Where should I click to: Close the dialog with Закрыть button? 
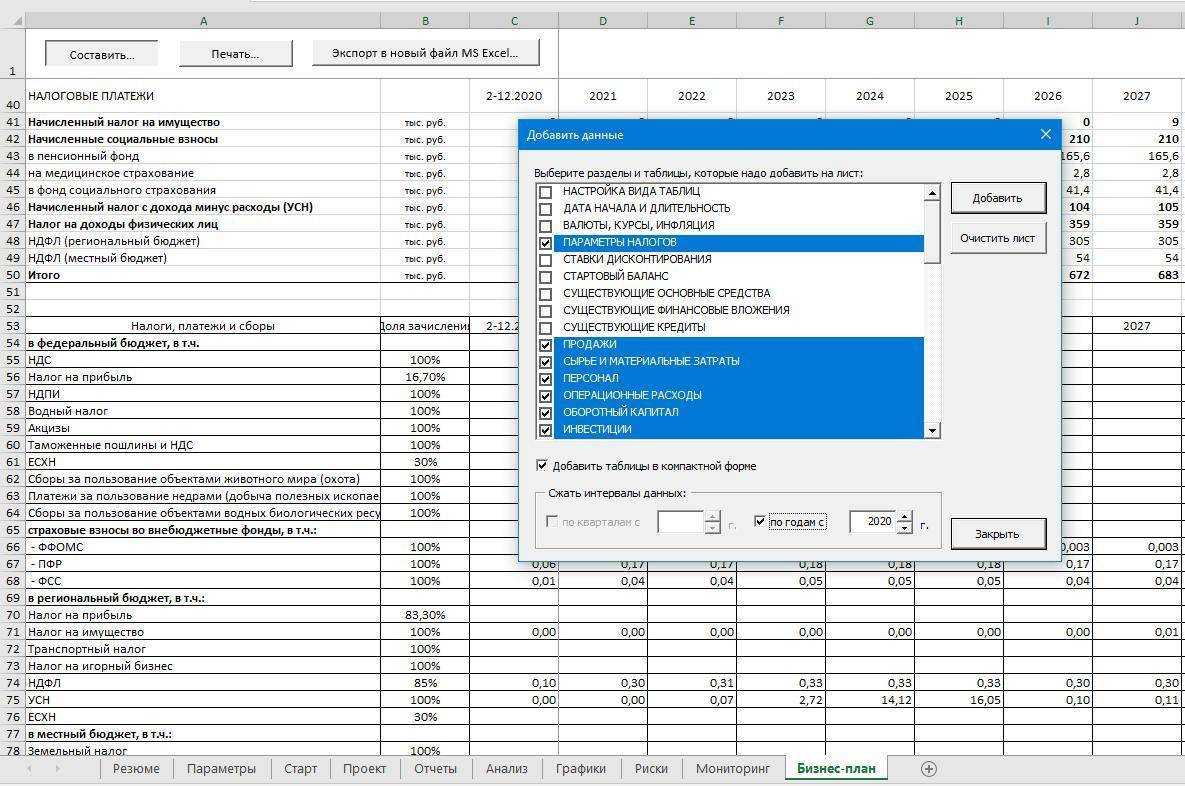click(998, 534)
